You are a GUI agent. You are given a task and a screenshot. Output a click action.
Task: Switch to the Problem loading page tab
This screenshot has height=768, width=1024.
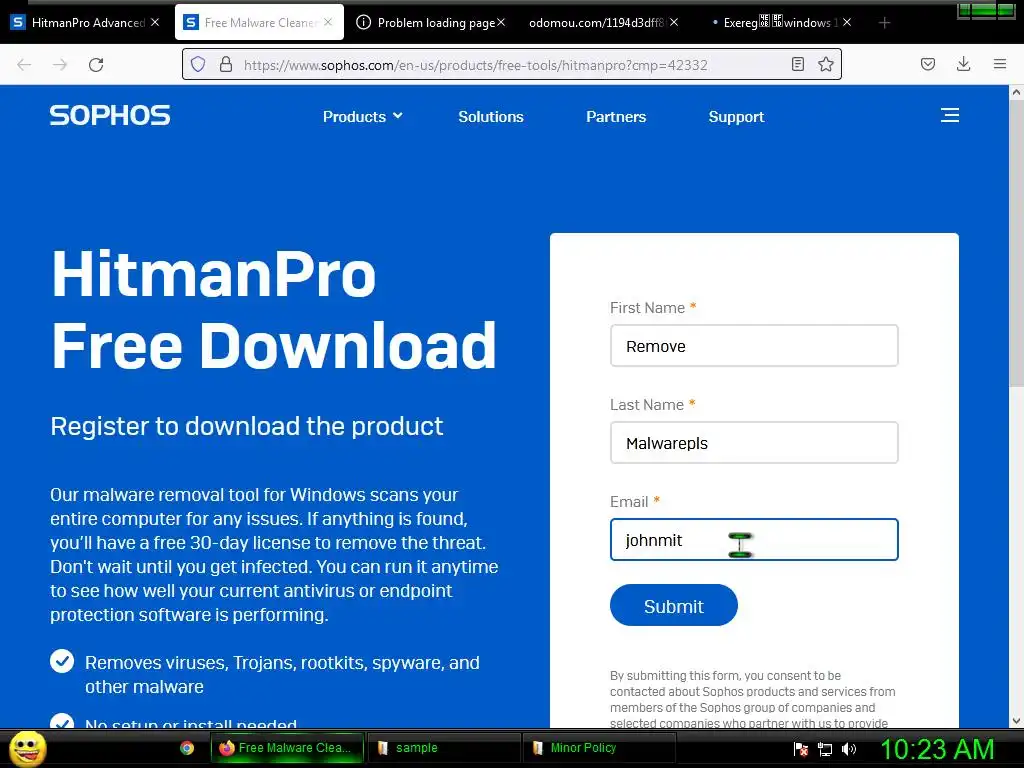[x=431, y=22]
